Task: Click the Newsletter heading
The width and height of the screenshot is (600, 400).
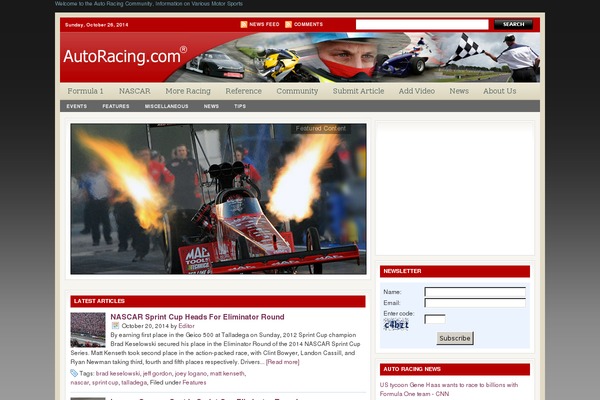Action: pos(402,271)
